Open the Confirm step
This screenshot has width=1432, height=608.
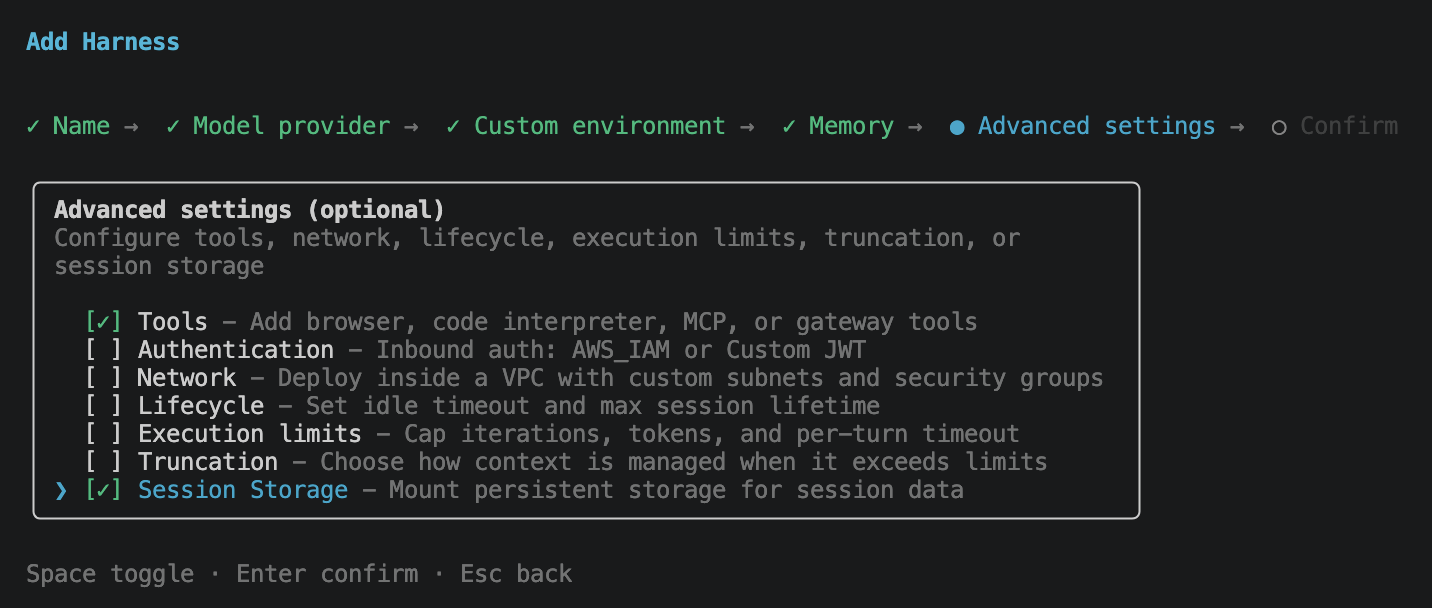(1349, 126)
